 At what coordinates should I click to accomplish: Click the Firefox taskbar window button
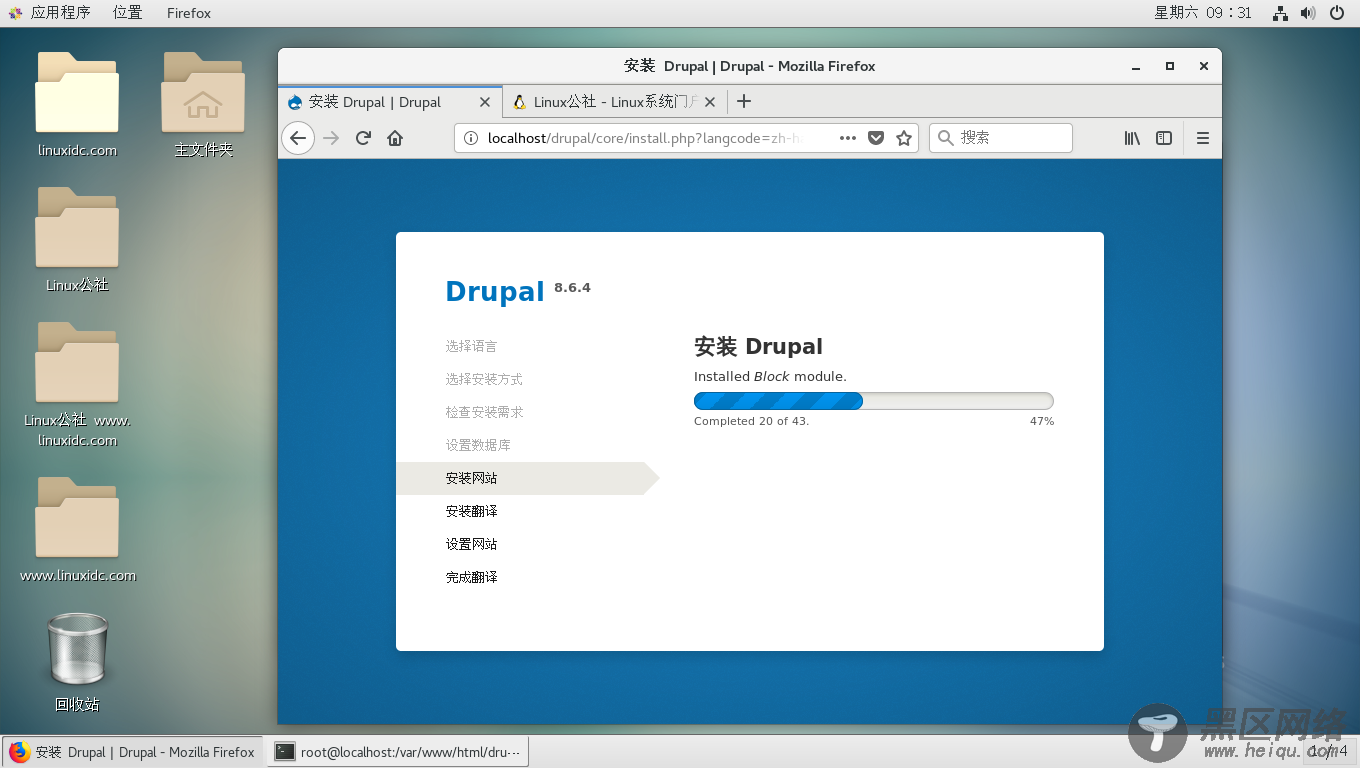[x=133, y=752]
